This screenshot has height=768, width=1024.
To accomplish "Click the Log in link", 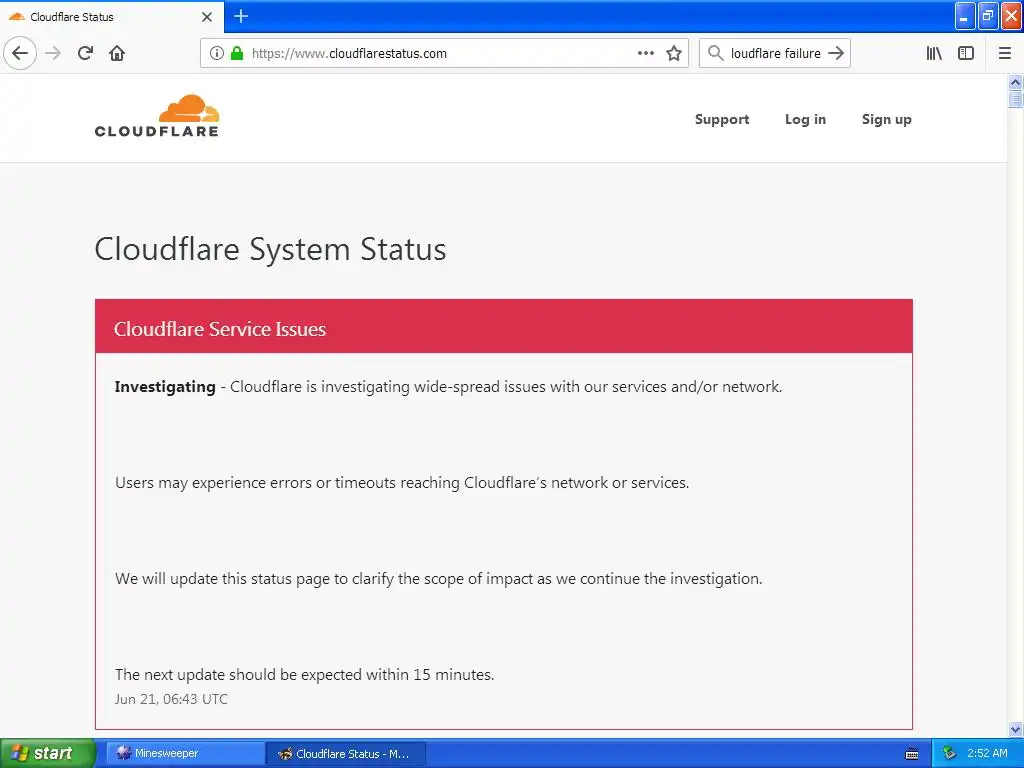I will click(x=805, y=120).
